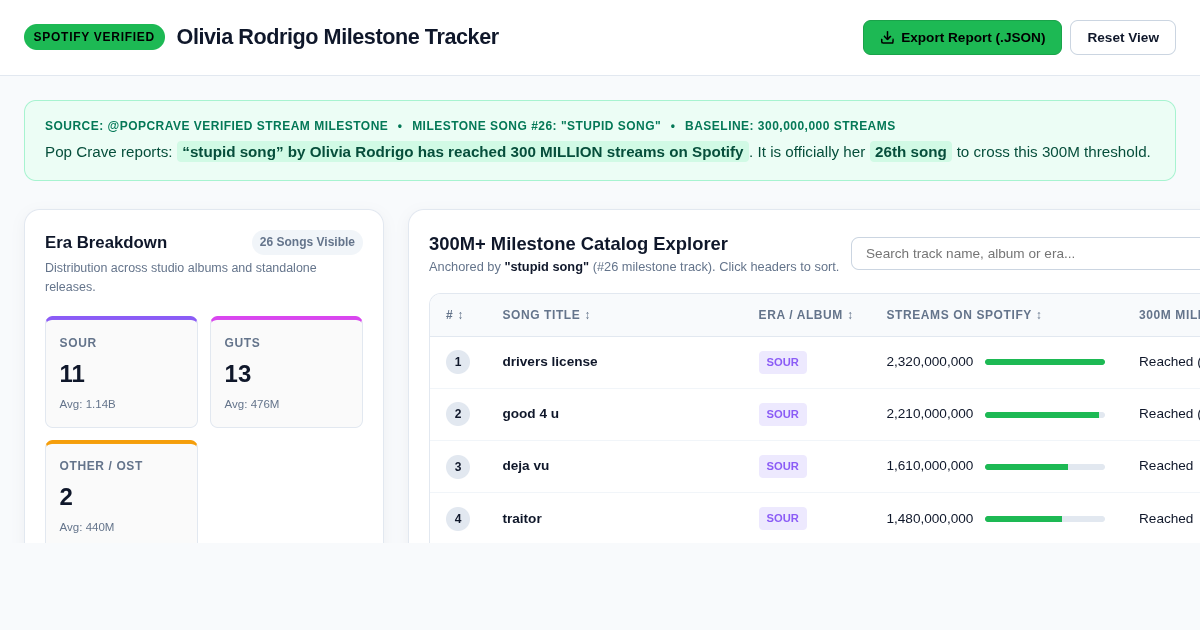
Task: Click SOUR tag in deja vu row
Action: [x=782, y=466]
